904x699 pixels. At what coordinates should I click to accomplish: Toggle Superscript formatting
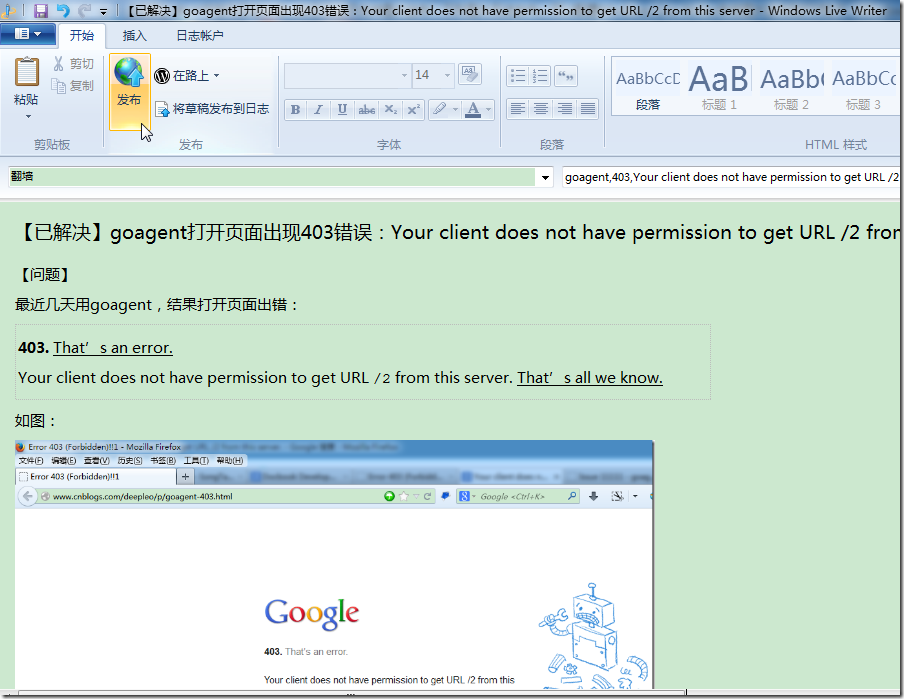click(x=413, y=109)
